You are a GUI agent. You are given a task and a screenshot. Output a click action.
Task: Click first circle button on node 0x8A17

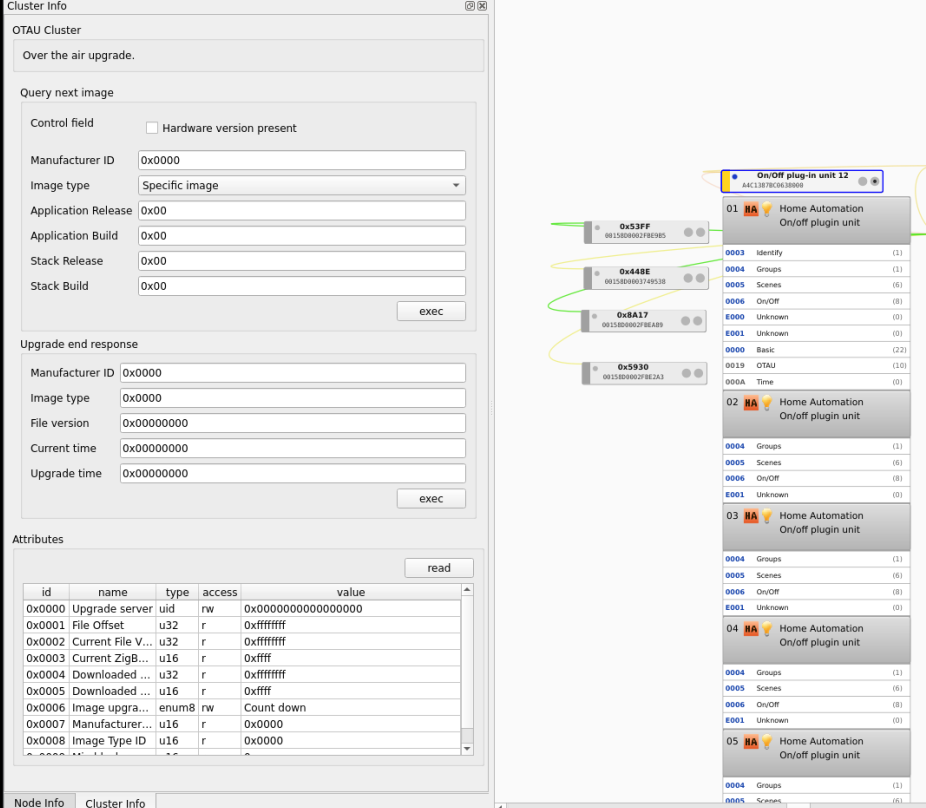pos(686,321)
